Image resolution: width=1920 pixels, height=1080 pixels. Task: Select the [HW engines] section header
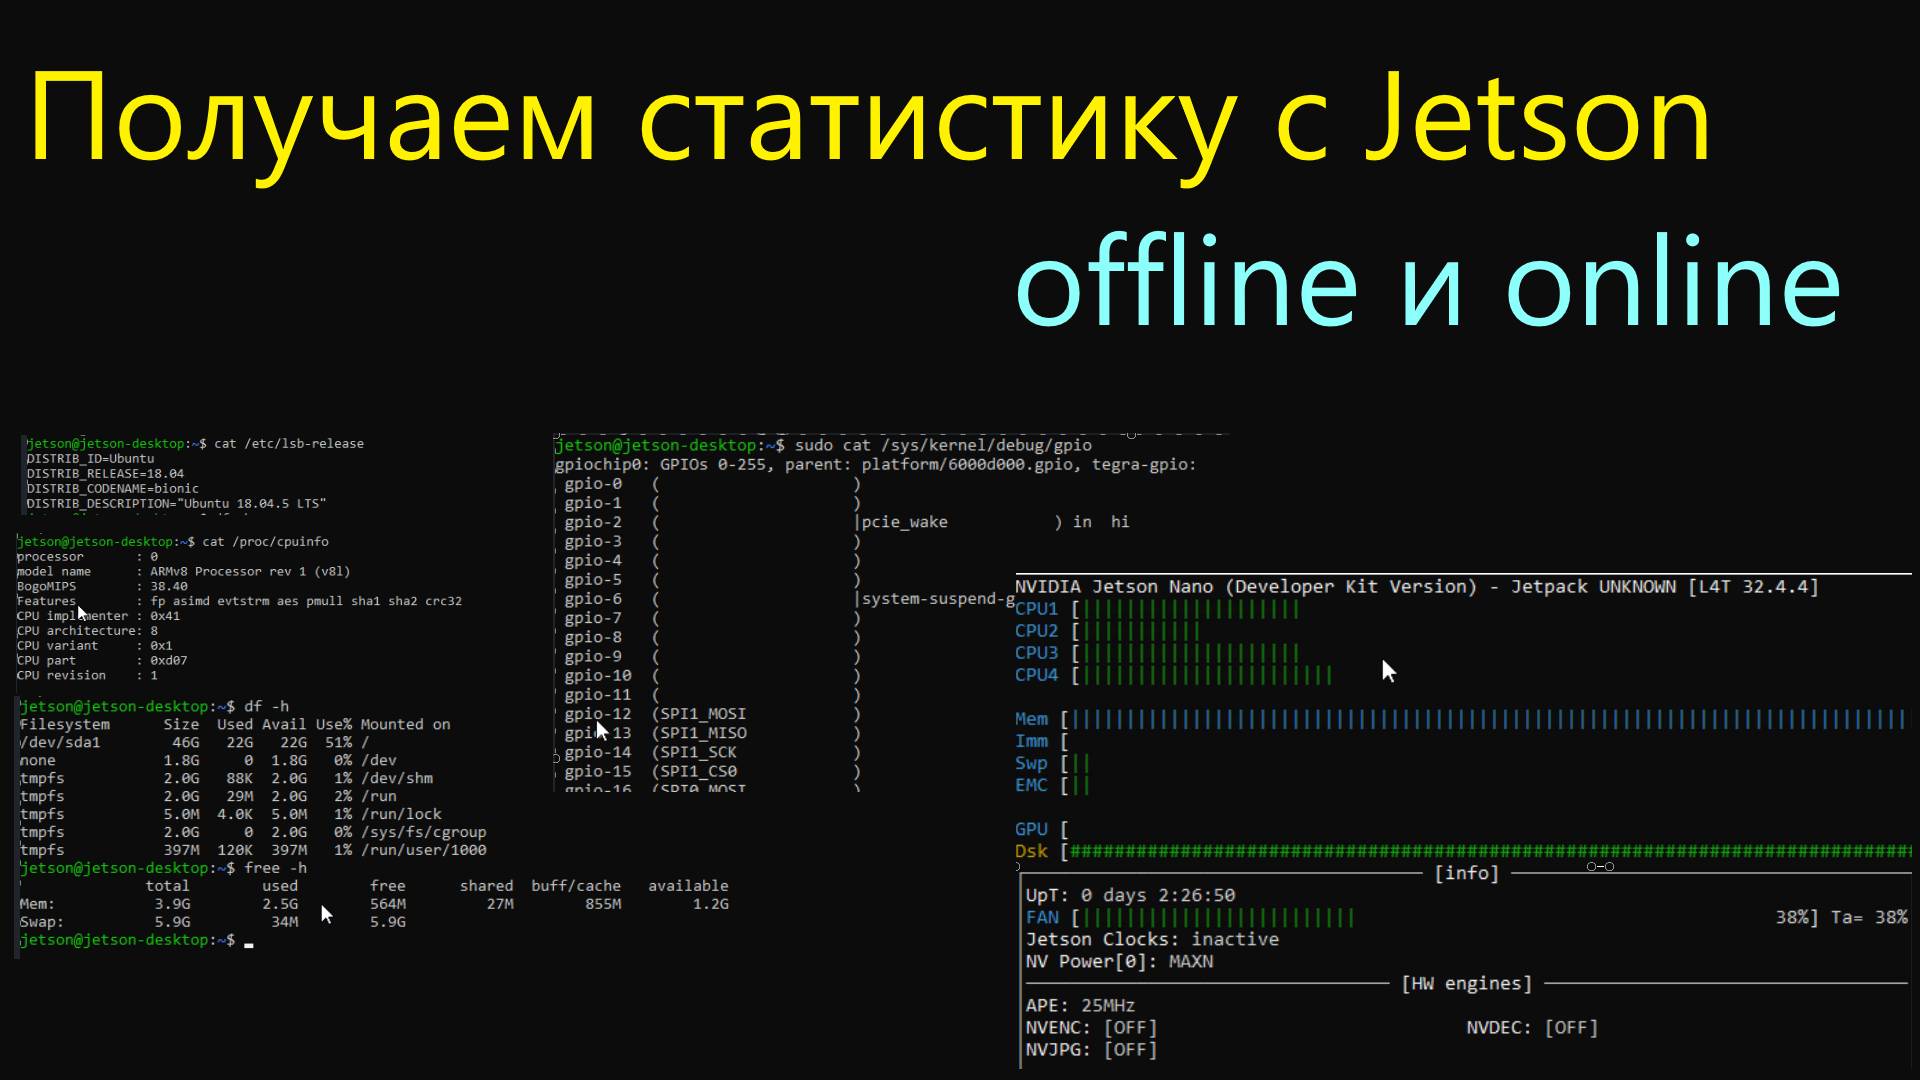click(x=1466, y=983)
